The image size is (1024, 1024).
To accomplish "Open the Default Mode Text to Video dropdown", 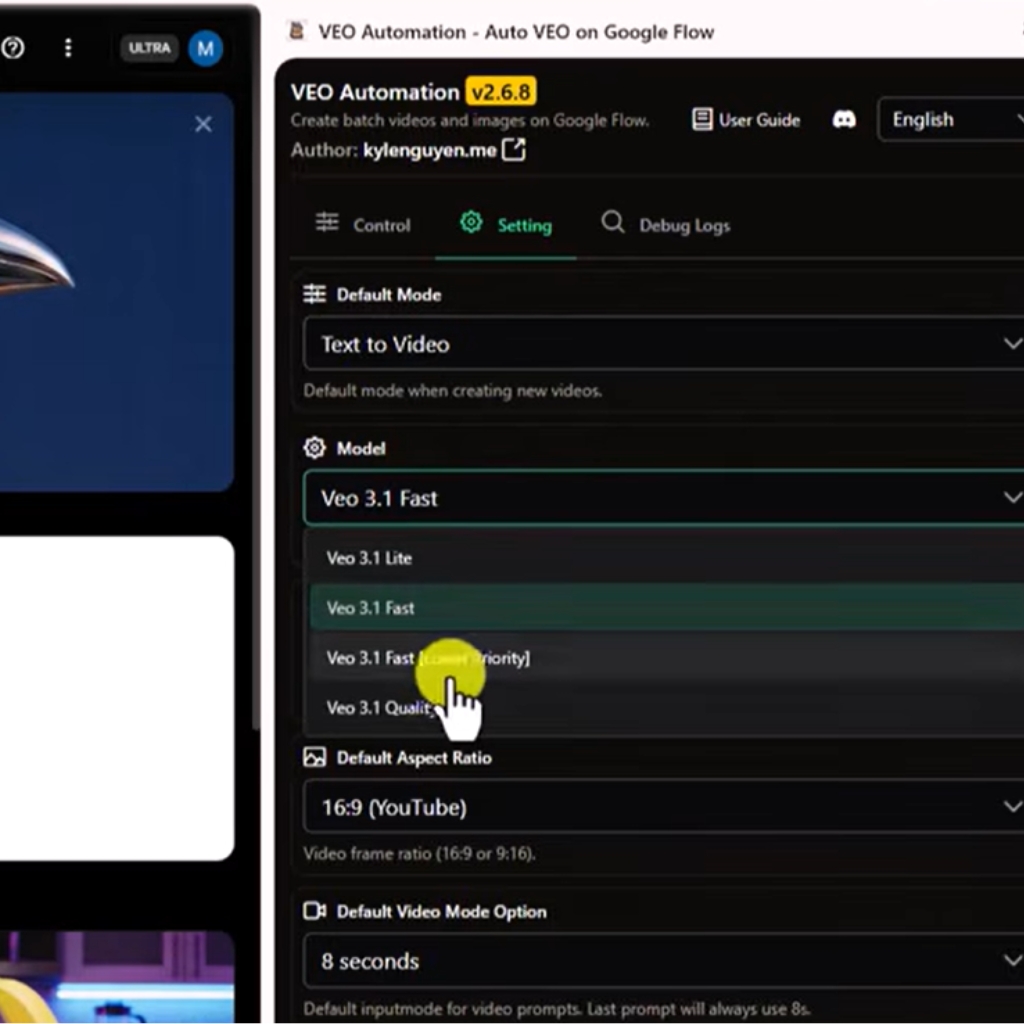I will [664, 344].
